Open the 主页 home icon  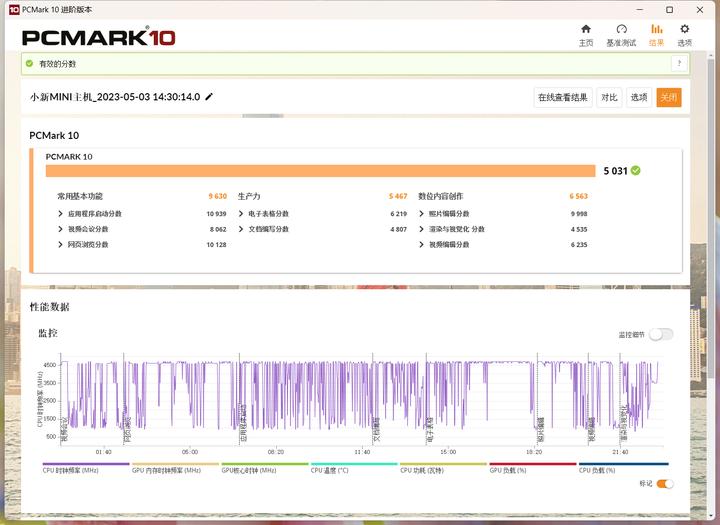click(586, 35)
